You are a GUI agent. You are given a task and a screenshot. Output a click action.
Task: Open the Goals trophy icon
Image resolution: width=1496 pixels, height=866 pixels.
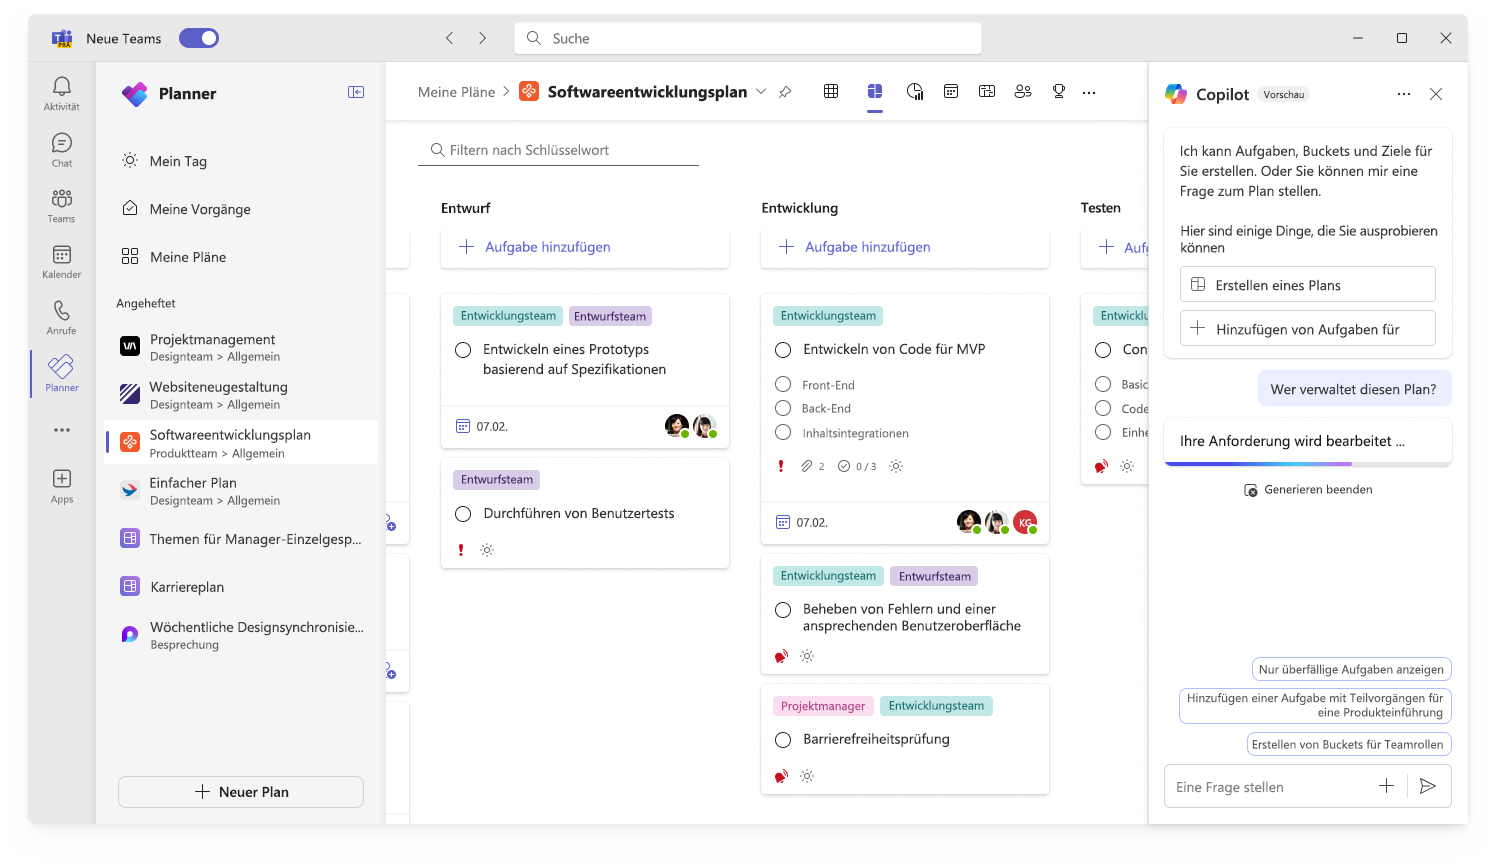[1059, 91]
